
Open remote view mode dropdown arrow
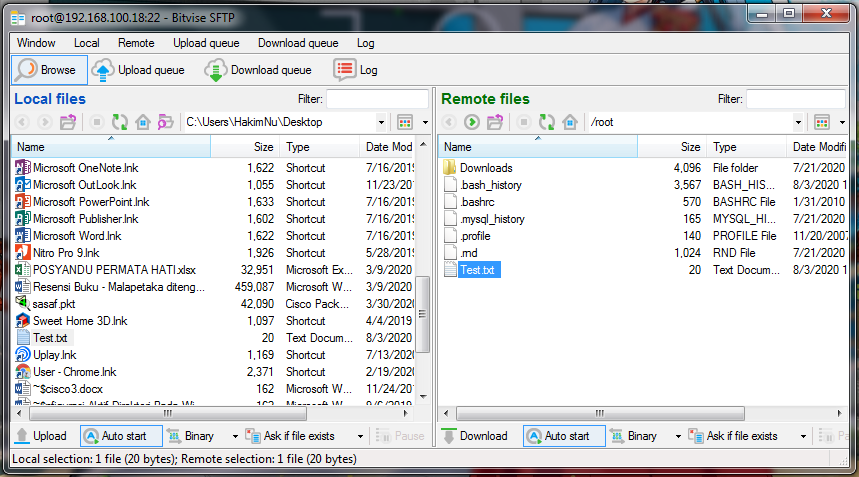[843, 122]
